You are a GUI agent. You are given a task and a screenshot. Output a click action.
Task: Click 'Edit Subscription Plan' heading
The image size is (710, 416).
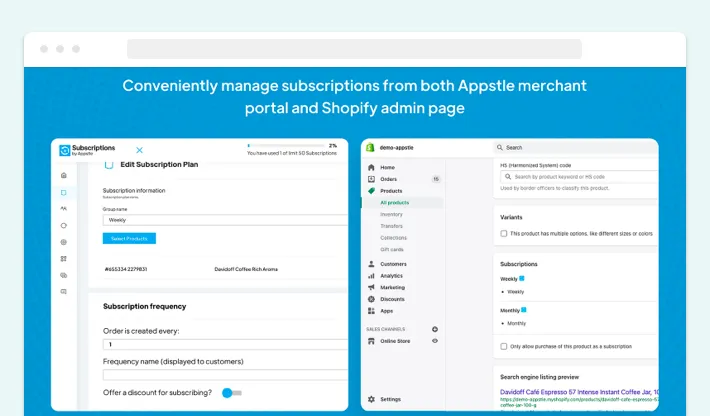coord(159,164)
